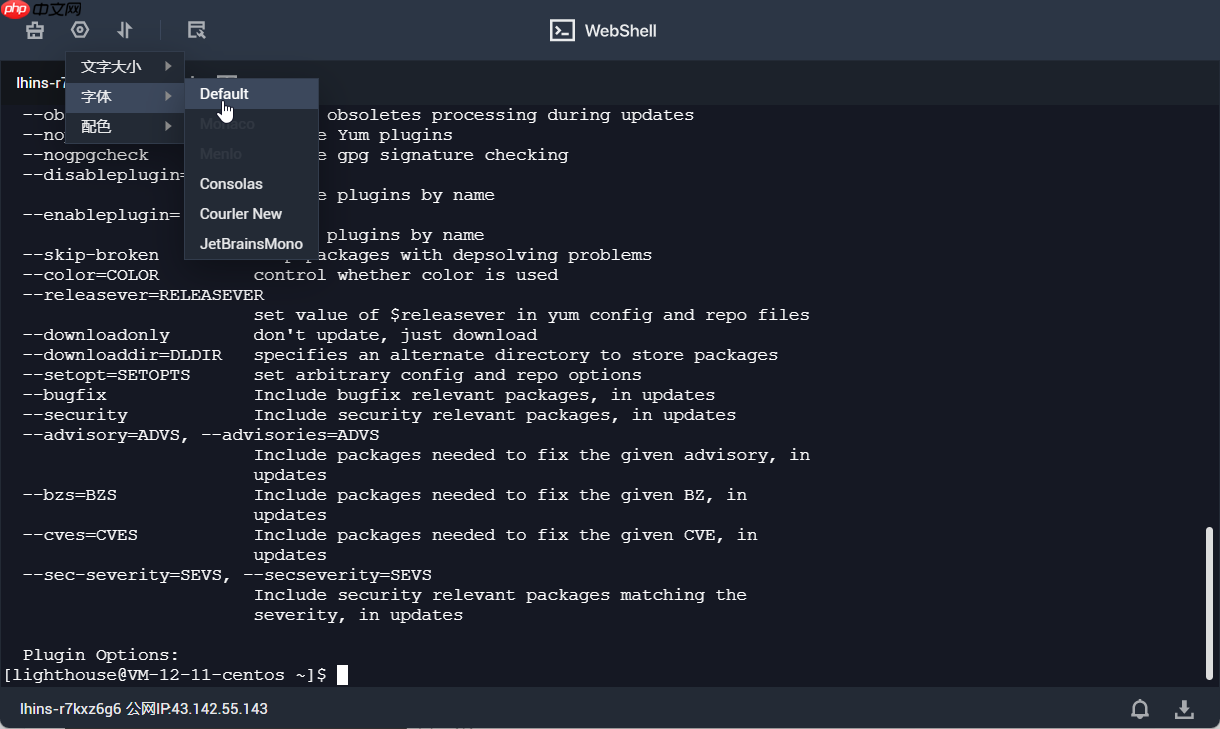This screenshot has width=1220, height=729.
Task: Click the up-down transfer arrows icon
Action: pyautogui.click(x=125, y=30)
